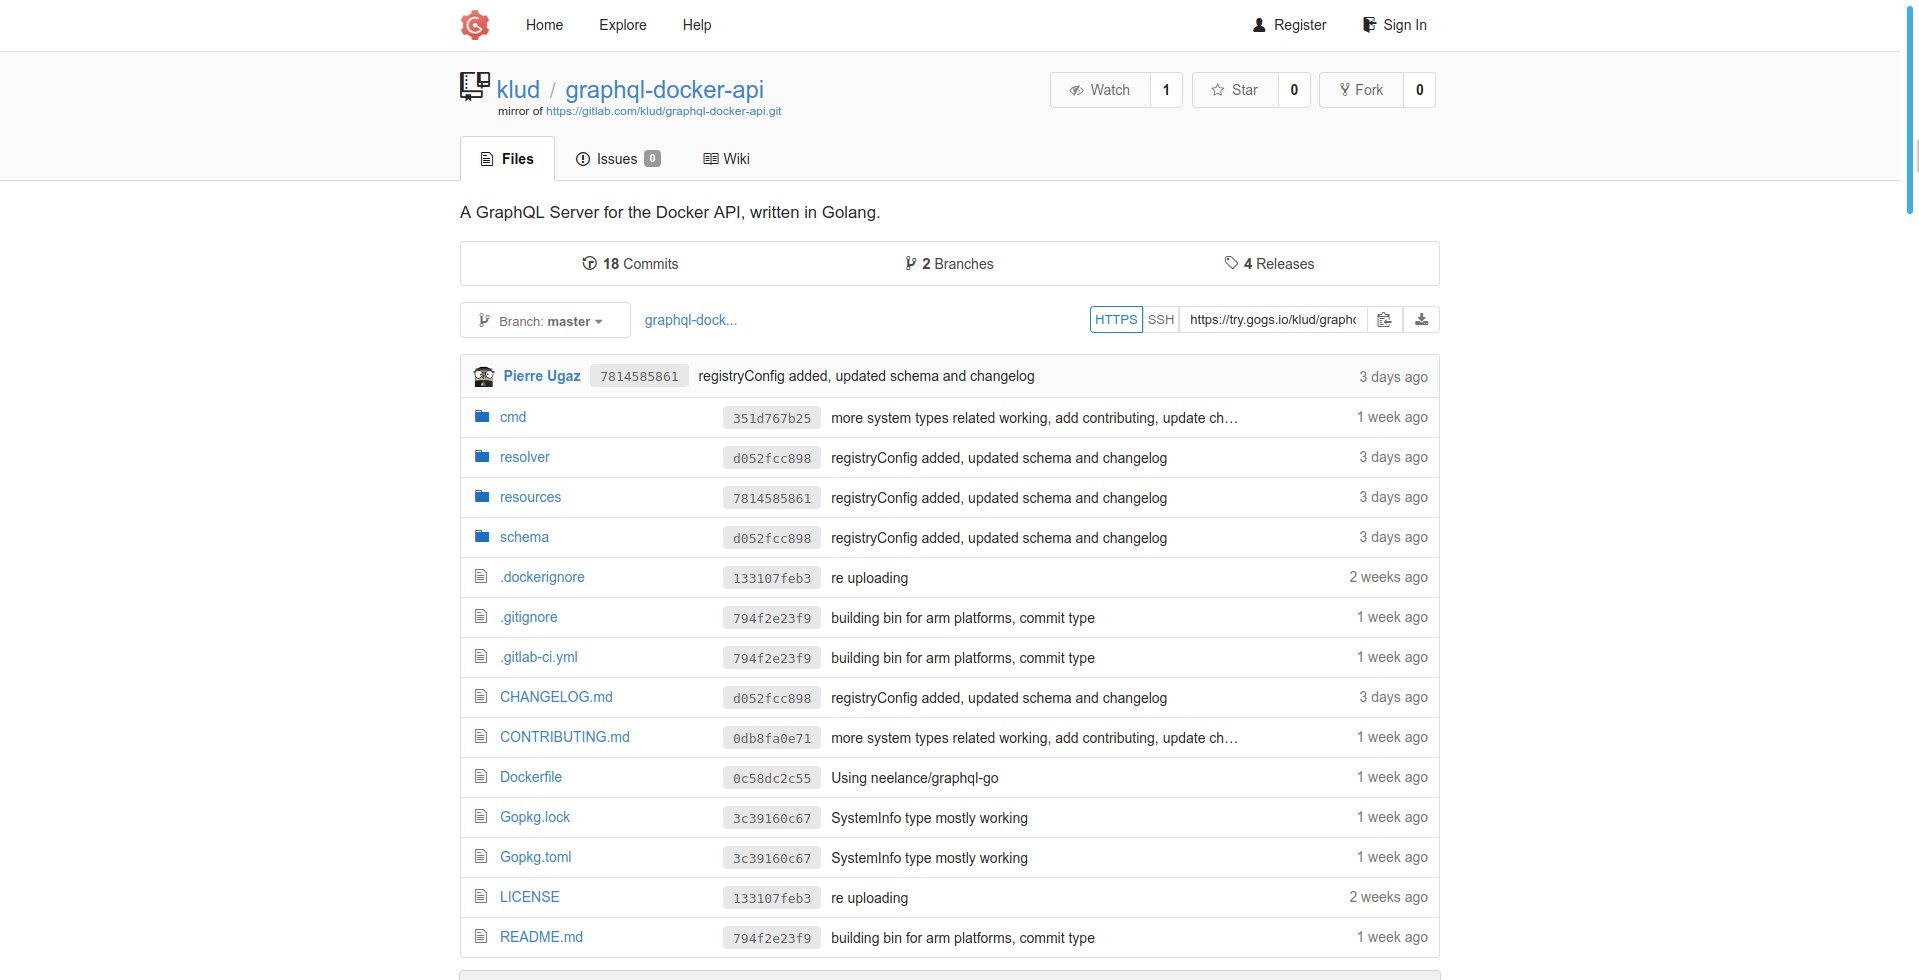Click the download repository icon
The height and width of the screenshot is (980, 1919).
pyautogui.click(x=1421, y=320)
